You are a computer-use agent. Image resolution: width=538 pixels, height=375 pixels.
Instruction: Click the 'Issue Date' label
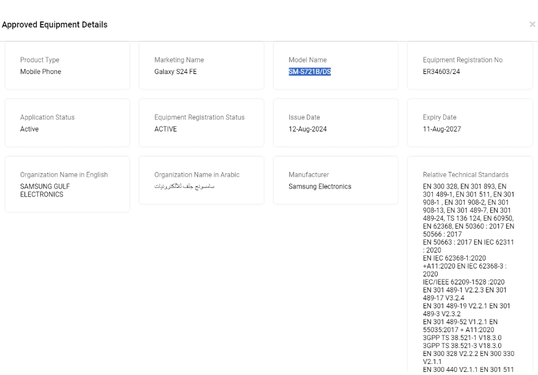[304, 117]
